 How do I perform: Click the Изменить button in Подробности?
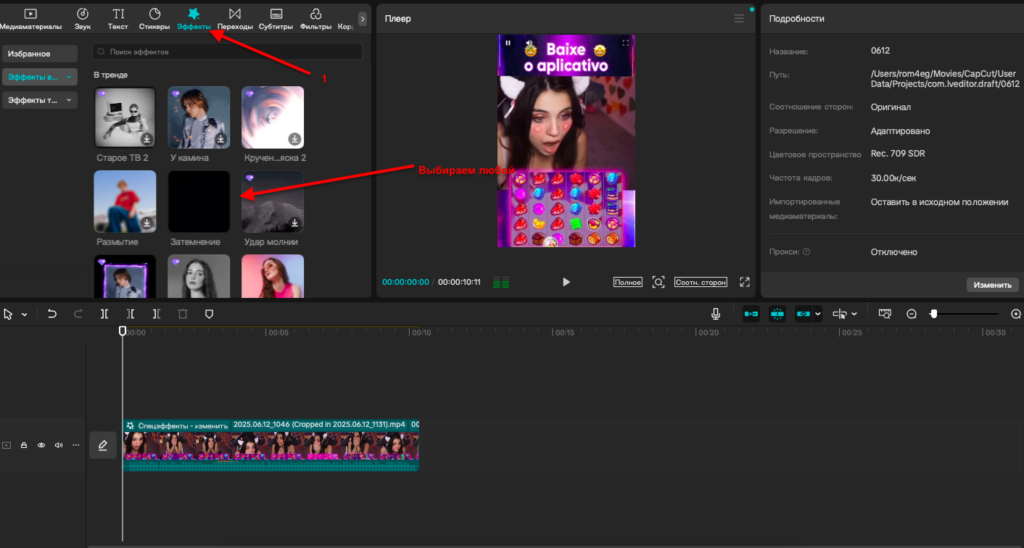click(x=992, y=285)
